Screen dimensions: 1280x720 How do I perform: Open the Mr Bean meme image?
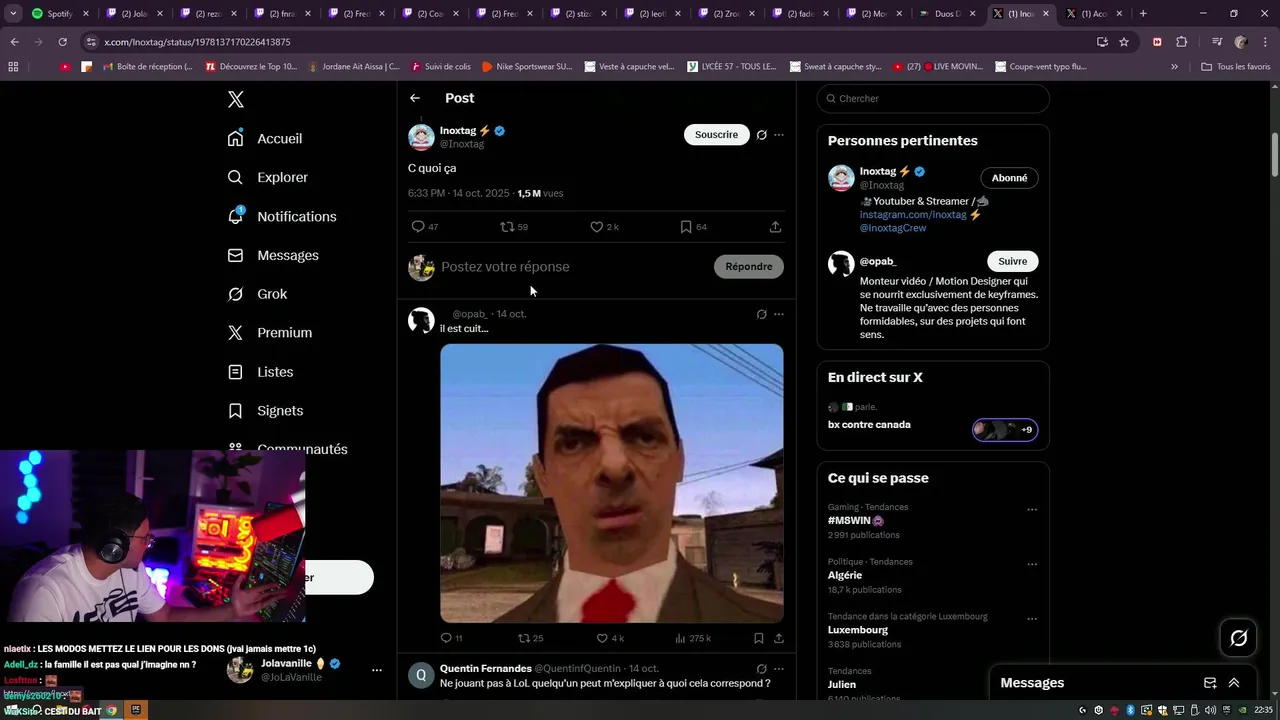coord(612,483)
